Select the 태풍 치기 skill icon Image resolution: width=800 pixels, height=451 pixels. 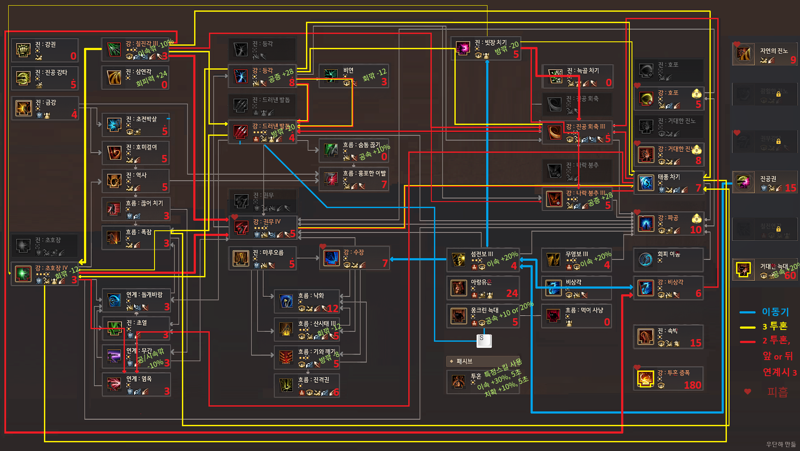646,183
